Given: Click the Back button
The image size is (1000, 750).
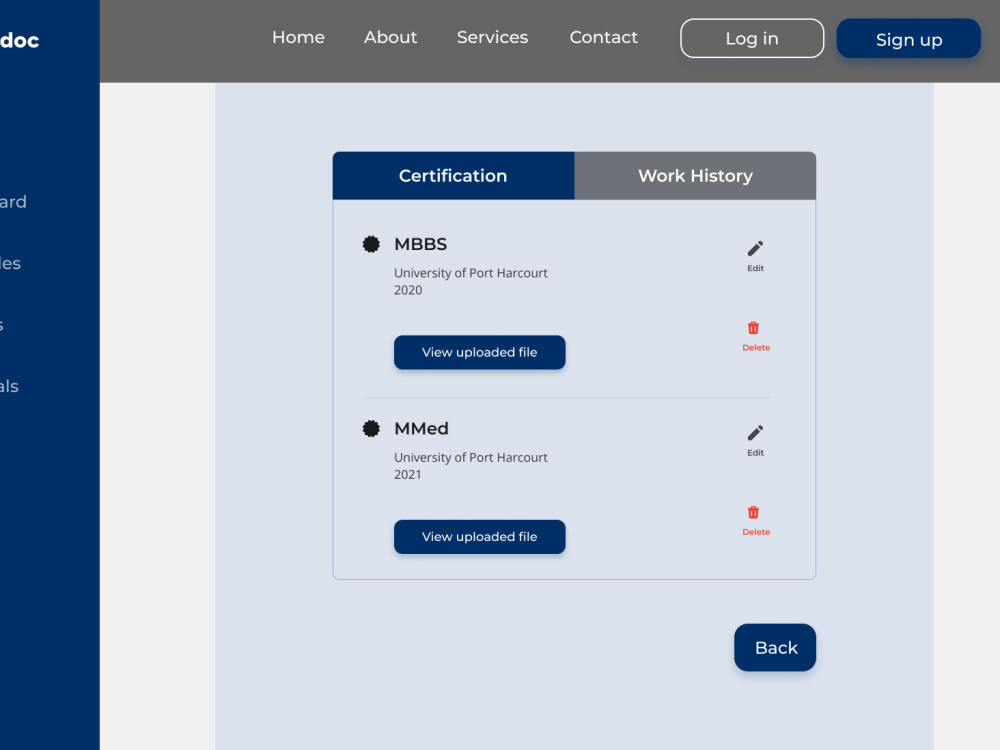Looking at the screenshot, I should click(x=775, y=647).
